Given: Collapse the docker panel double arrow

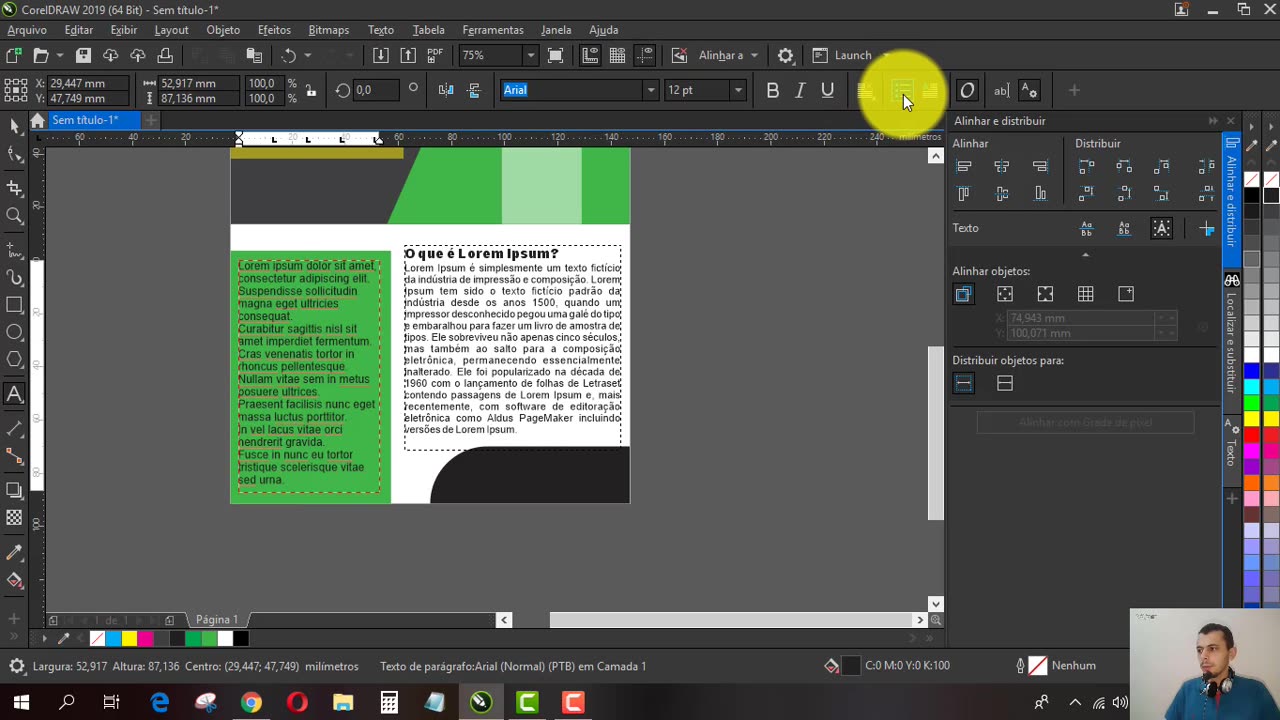Looking at the screenshot, I should [x=1213, y=121].
